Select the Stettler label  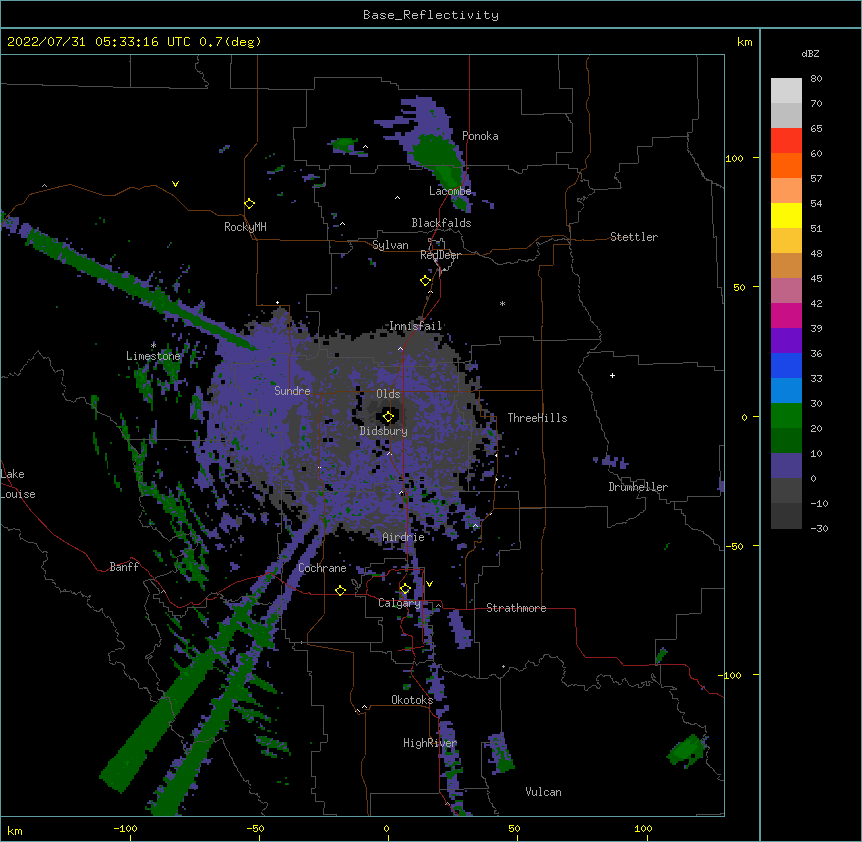point(634,237)
